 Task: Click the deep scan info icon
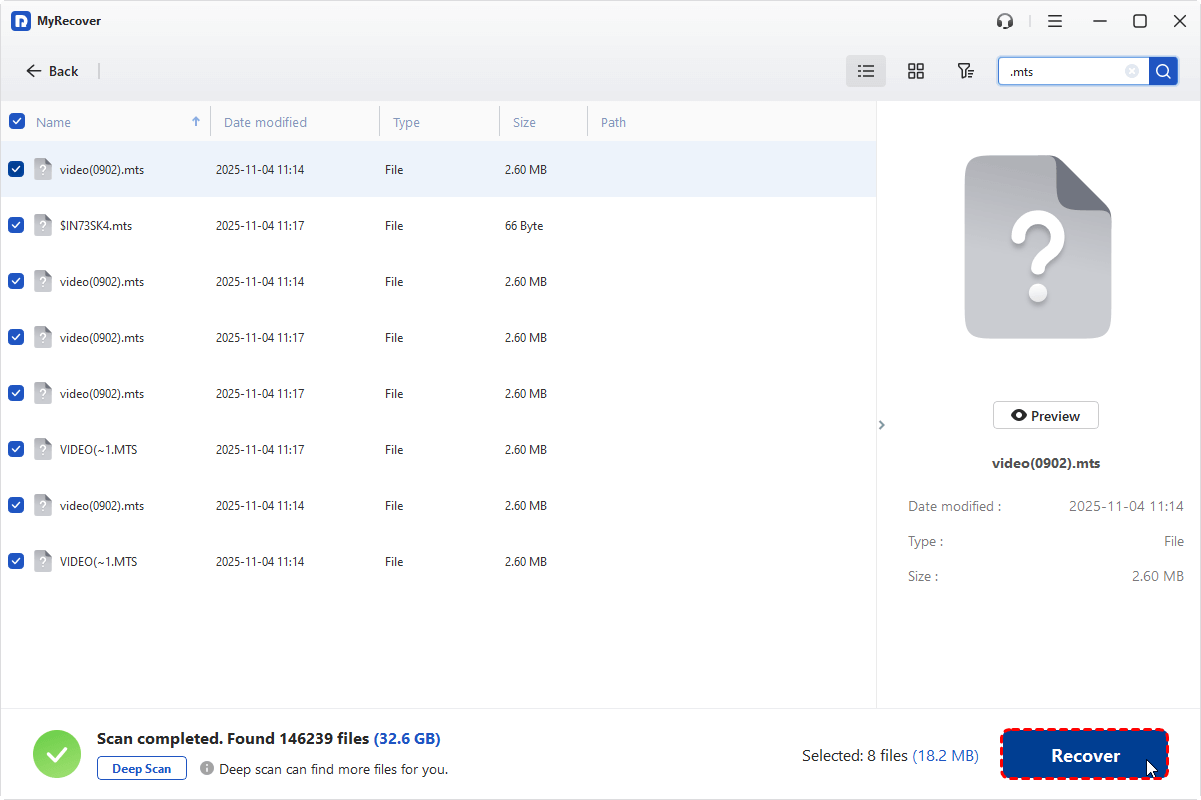pyautogui.click(x=207, y=769)
